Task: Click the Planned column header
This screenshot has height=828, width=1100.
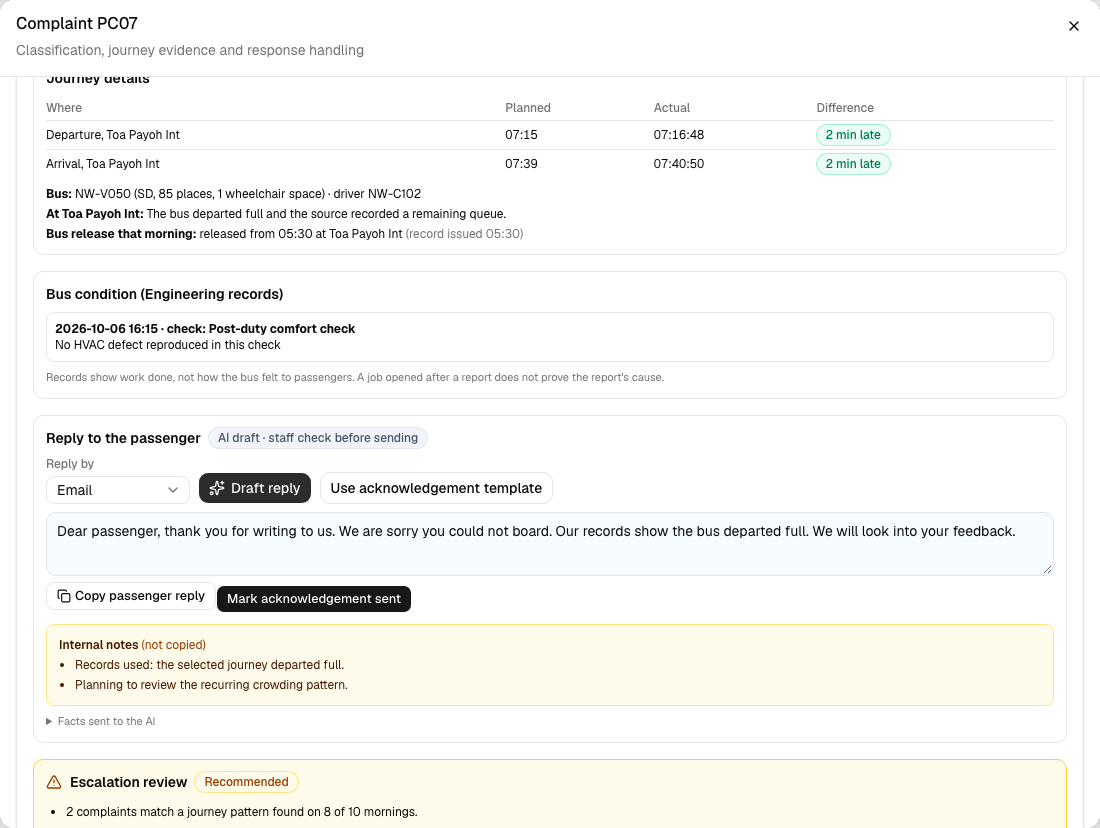Action: click(x=528, y=108)
